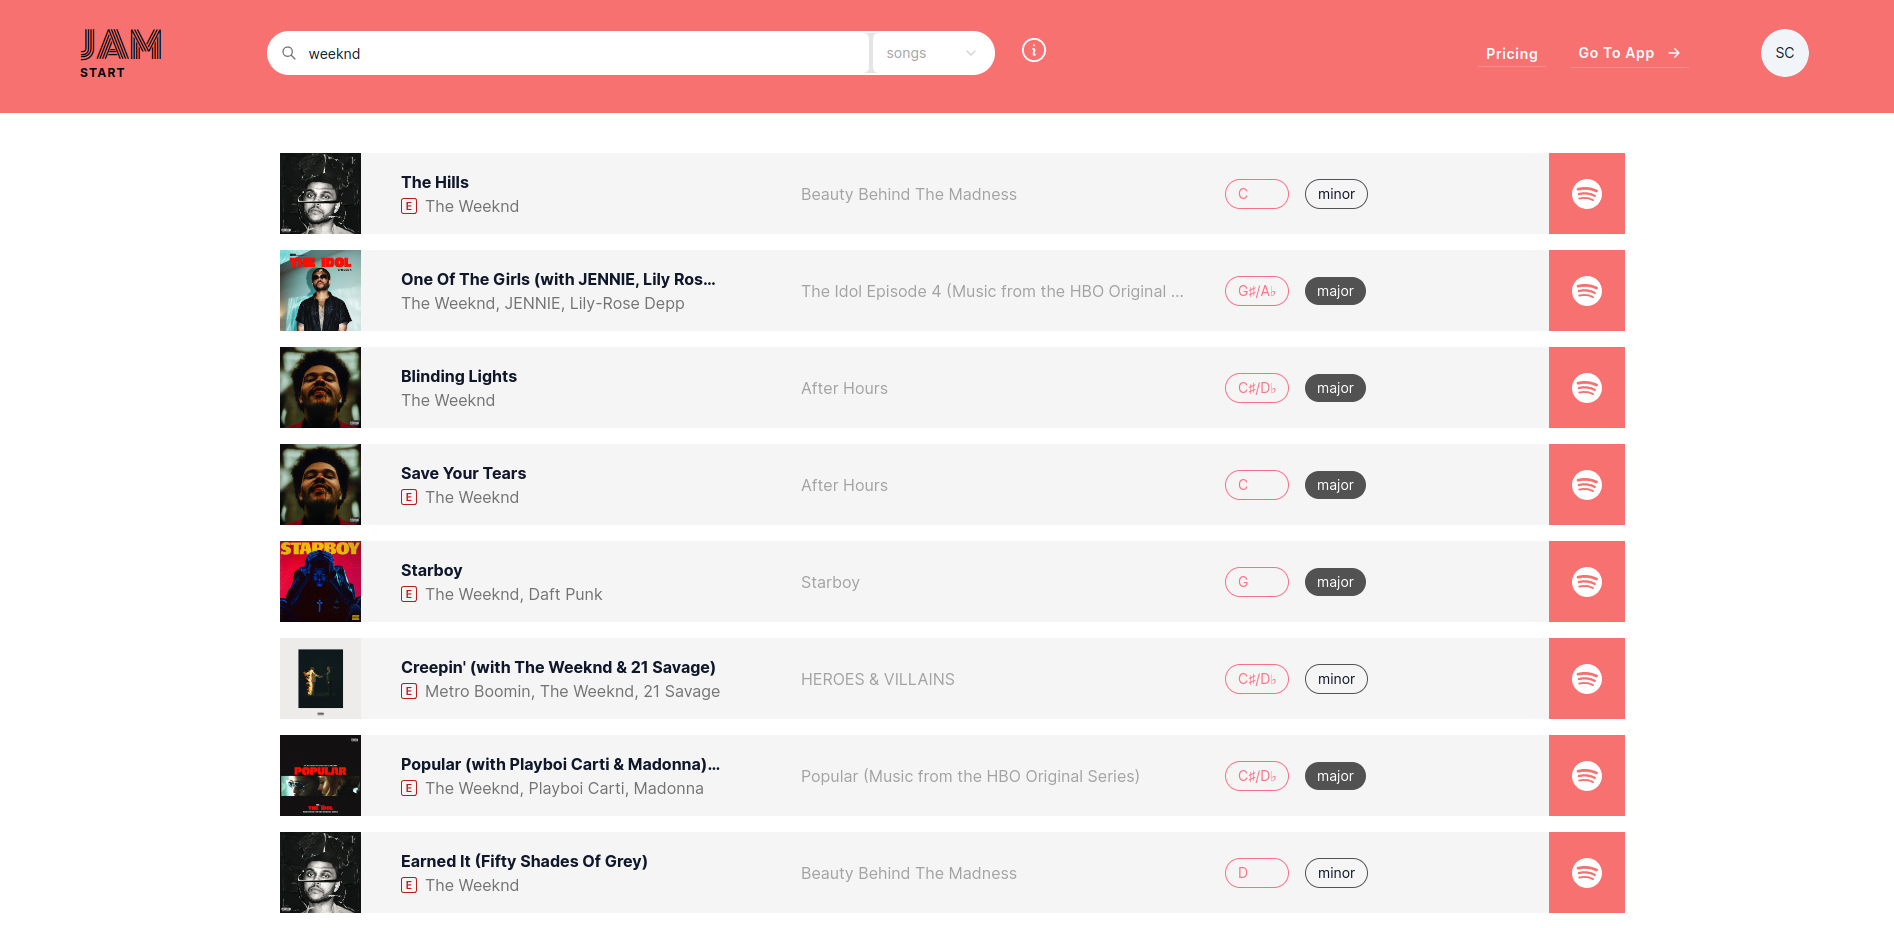
Task: Click the info circle icon beside search
Action: tap(1033, 50)
